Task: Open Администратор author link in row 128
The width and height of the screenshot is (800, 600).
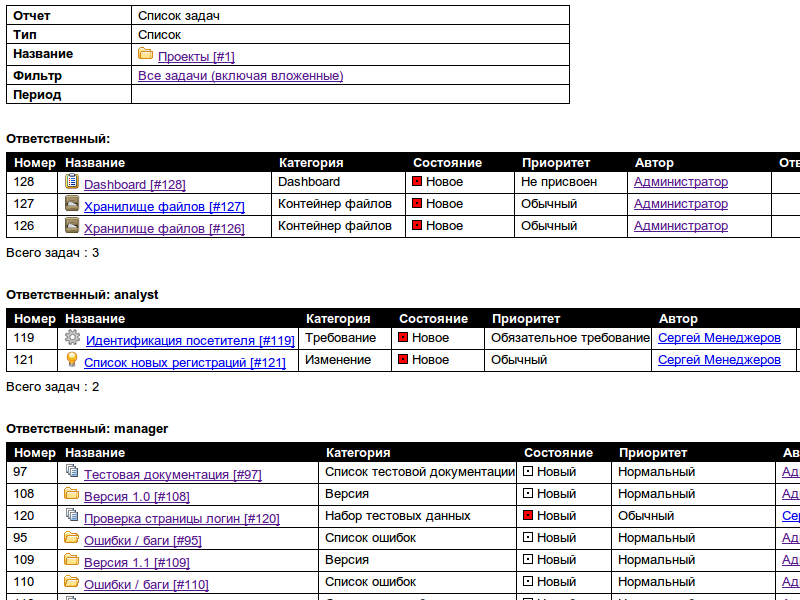Action: click(x=681, y=182)
